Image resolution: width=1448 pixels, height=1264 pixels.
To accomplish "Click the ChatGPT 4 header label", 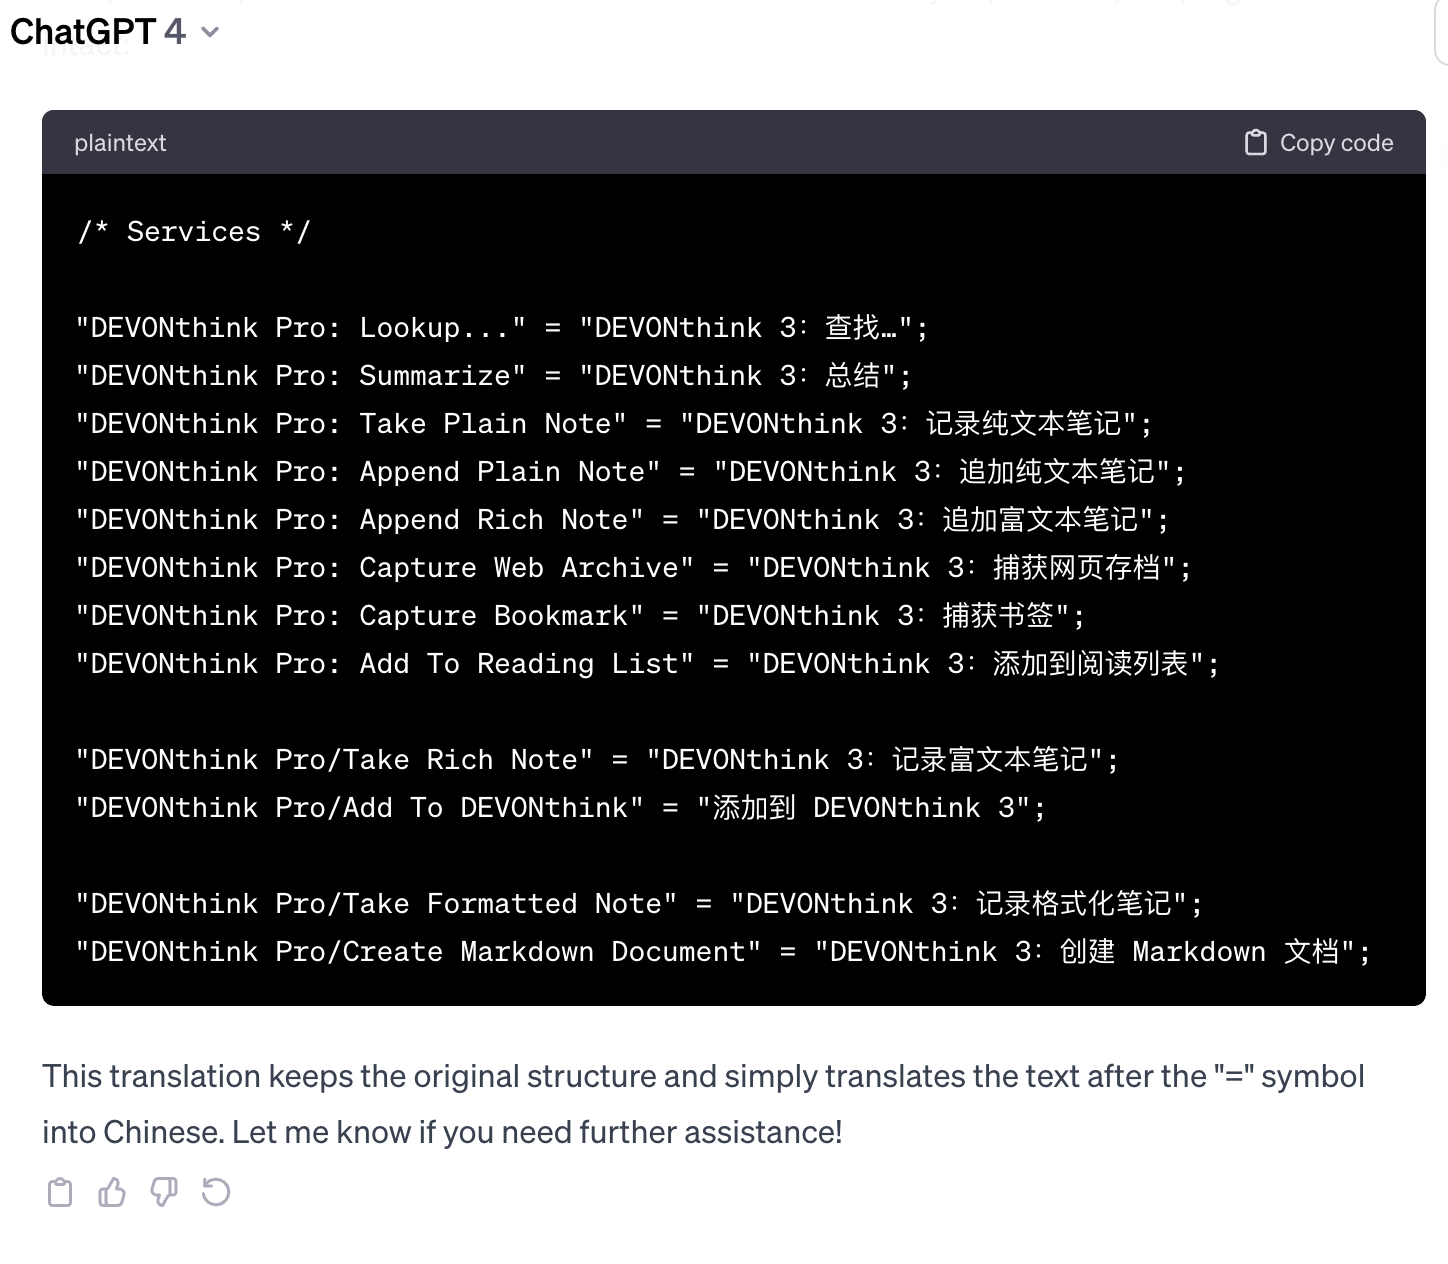I will (100, 32).
